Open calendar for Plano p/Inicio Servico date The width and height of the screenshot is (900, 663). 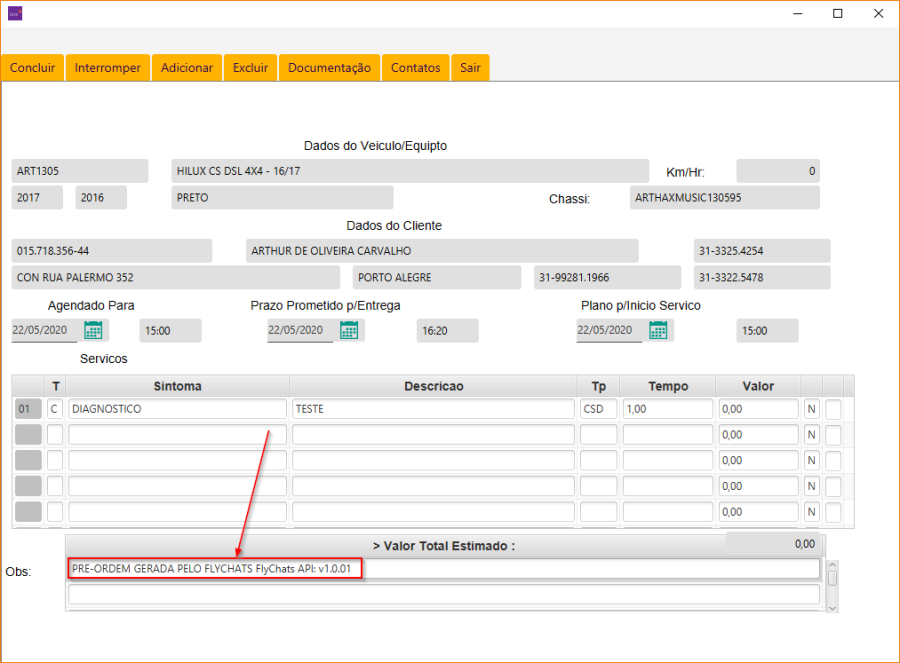[658, 331]
